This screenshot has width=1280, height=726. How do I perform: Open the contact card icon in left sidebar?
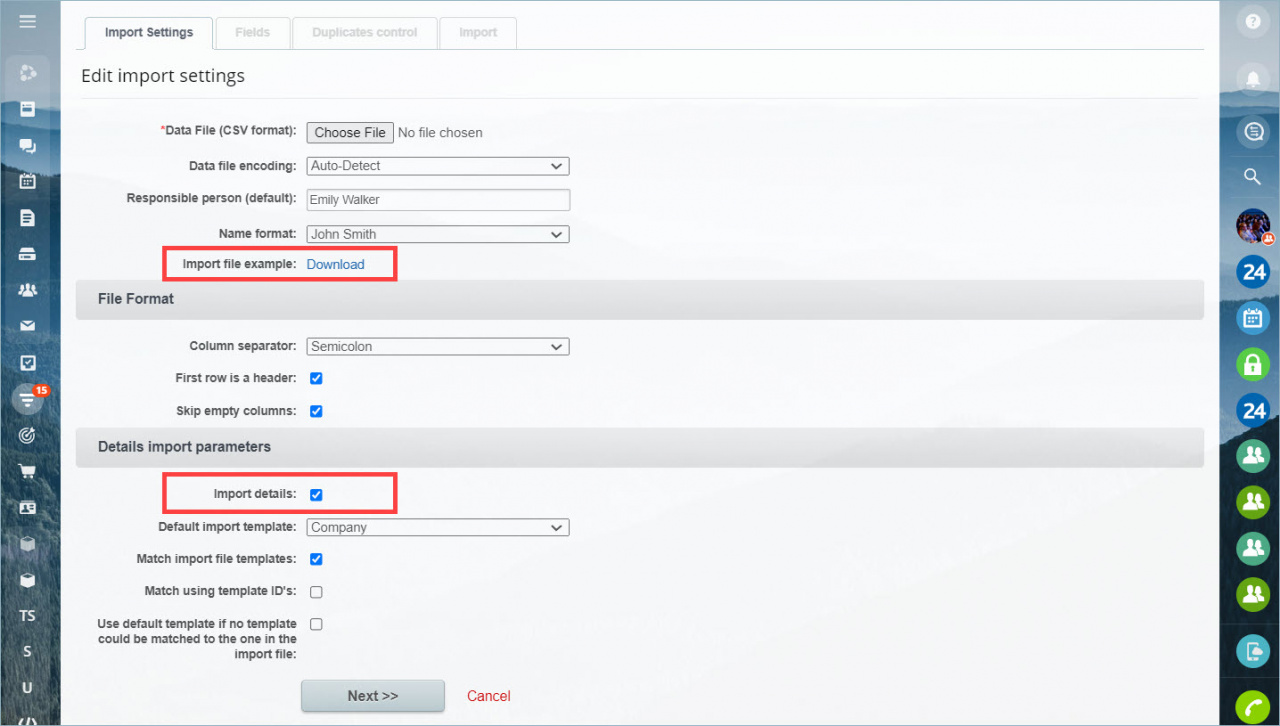28,507
